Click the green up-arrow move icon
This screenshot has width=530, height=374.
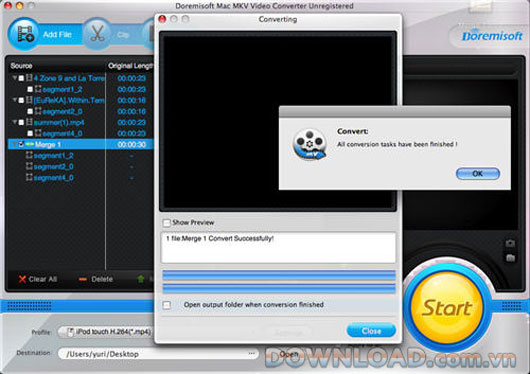click(141, 279)
